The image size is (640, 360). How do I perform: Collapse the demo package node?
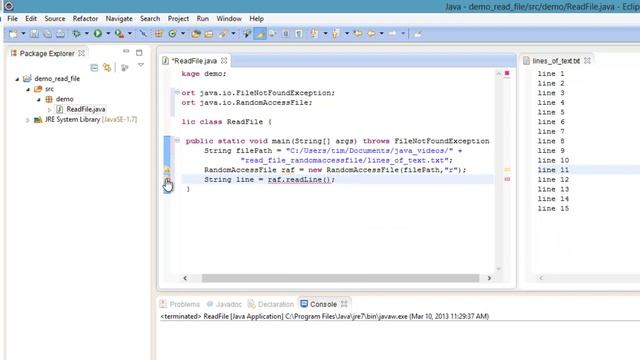click(39, 99)
